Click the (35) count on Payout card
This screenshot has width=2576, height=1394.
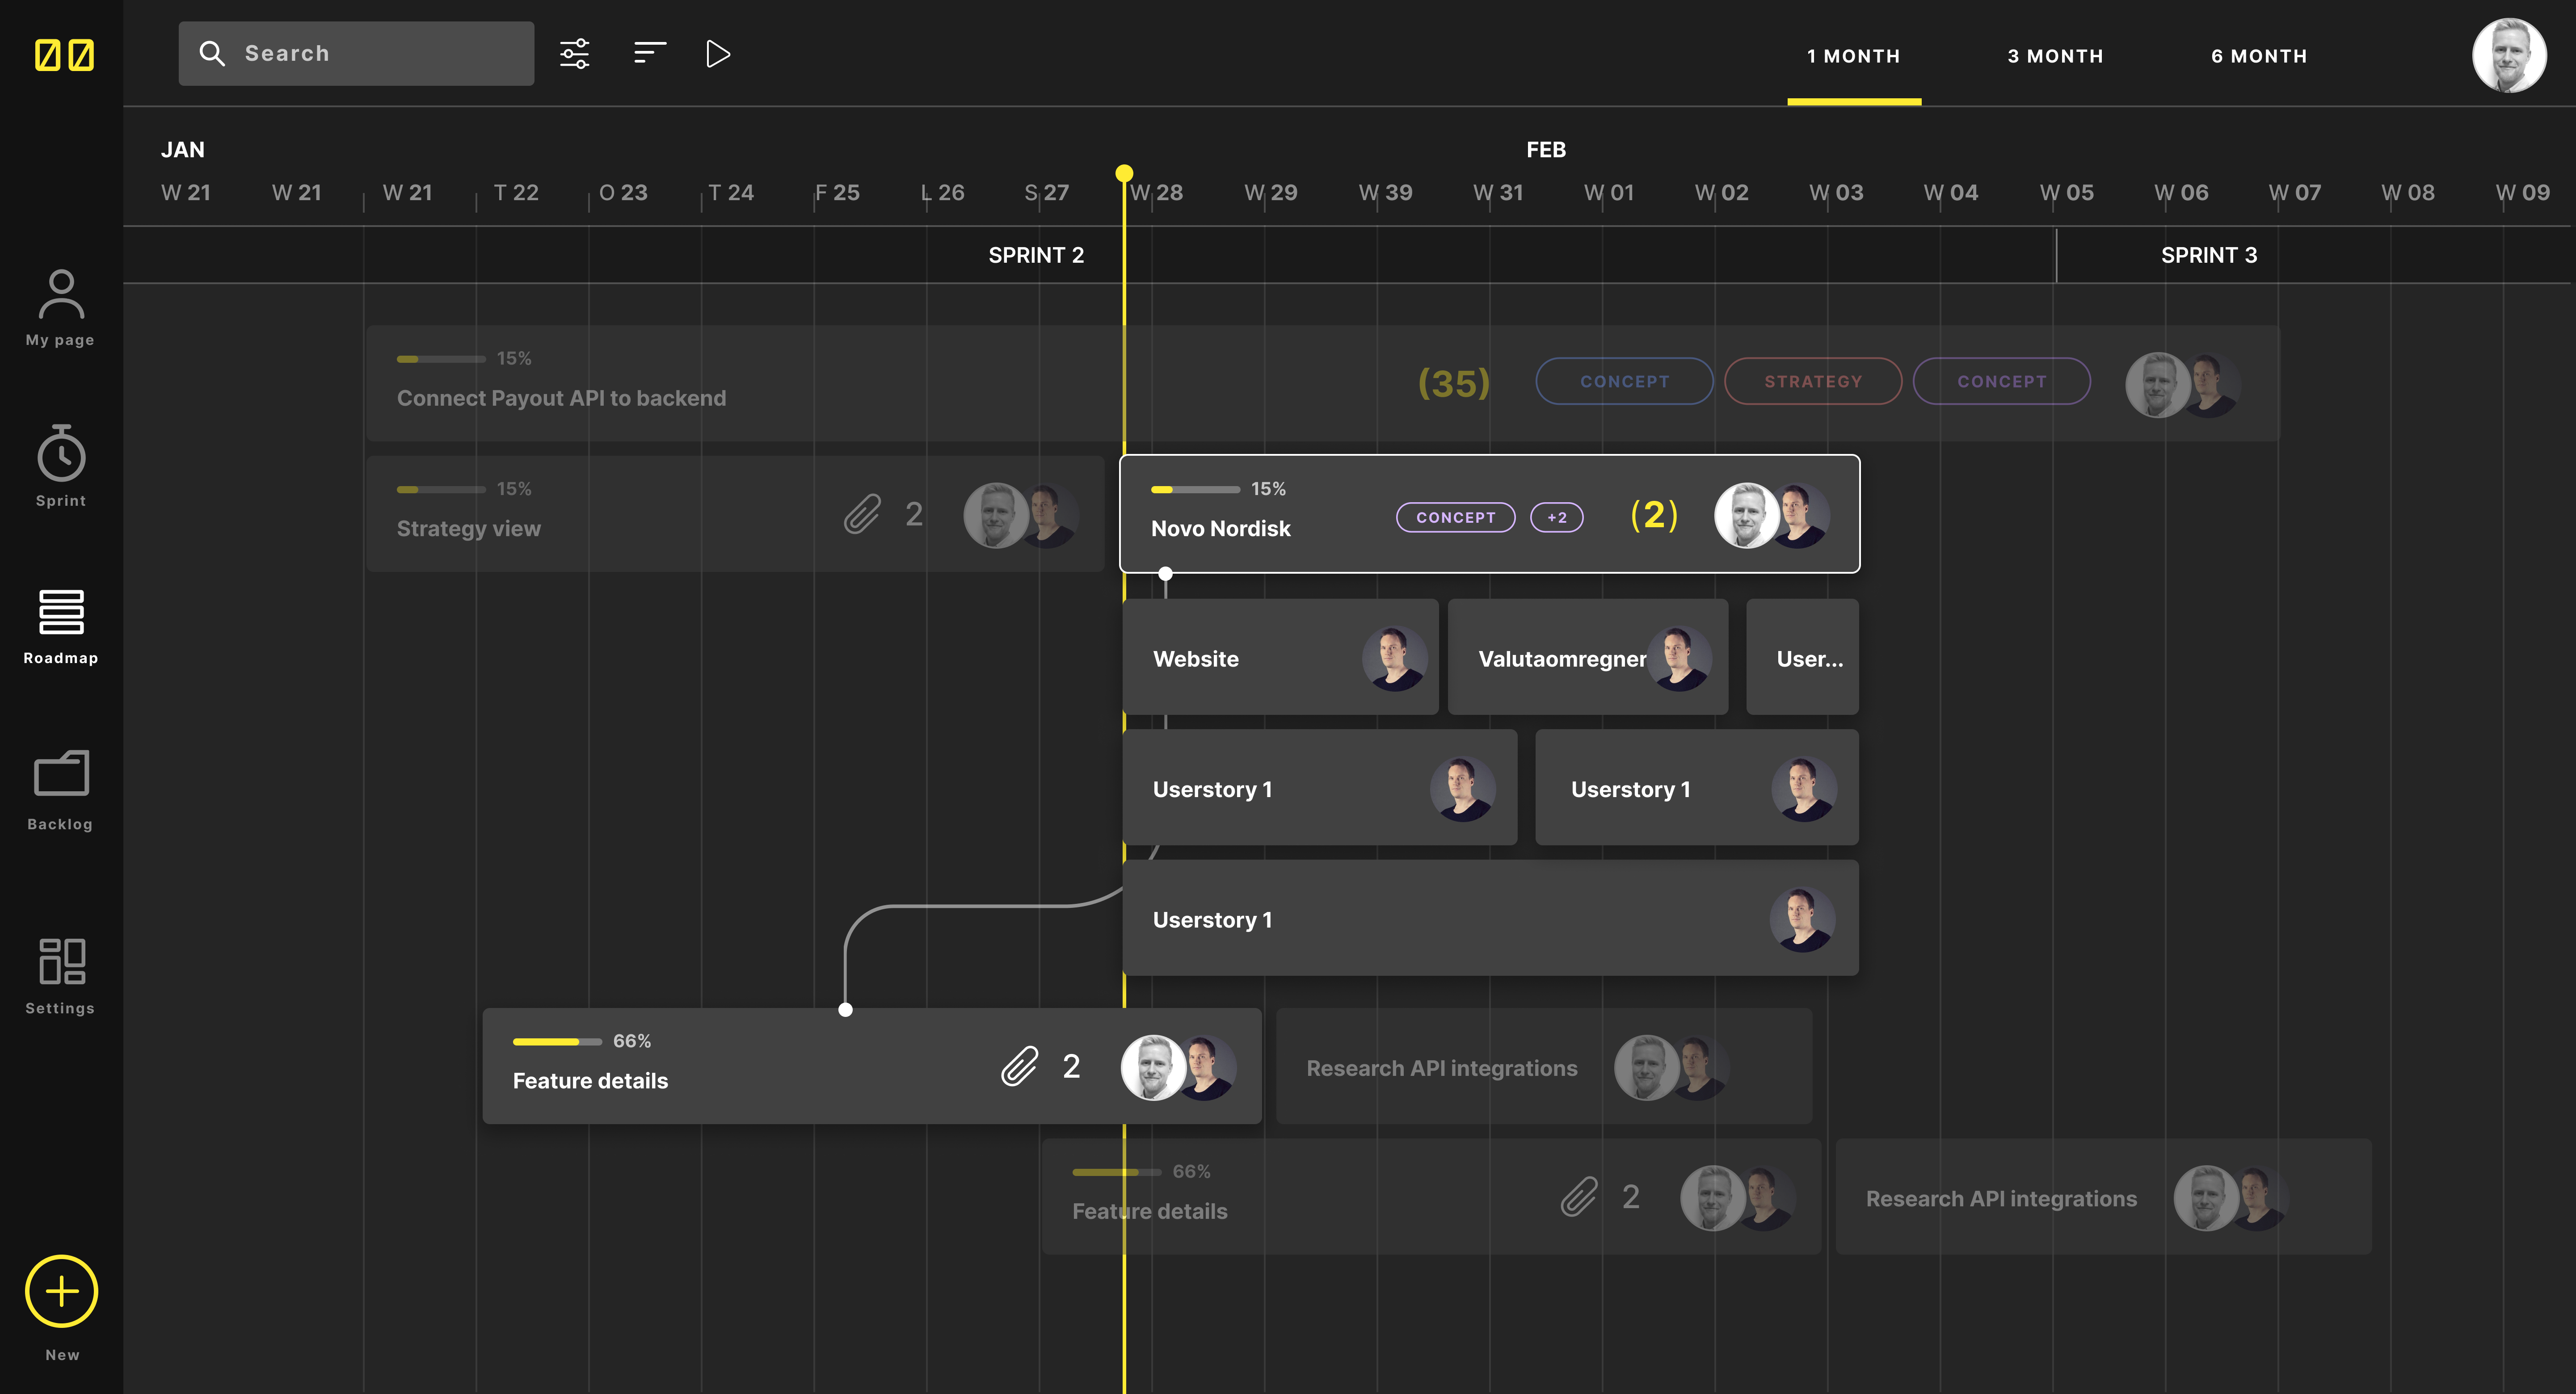[1454, 383]
